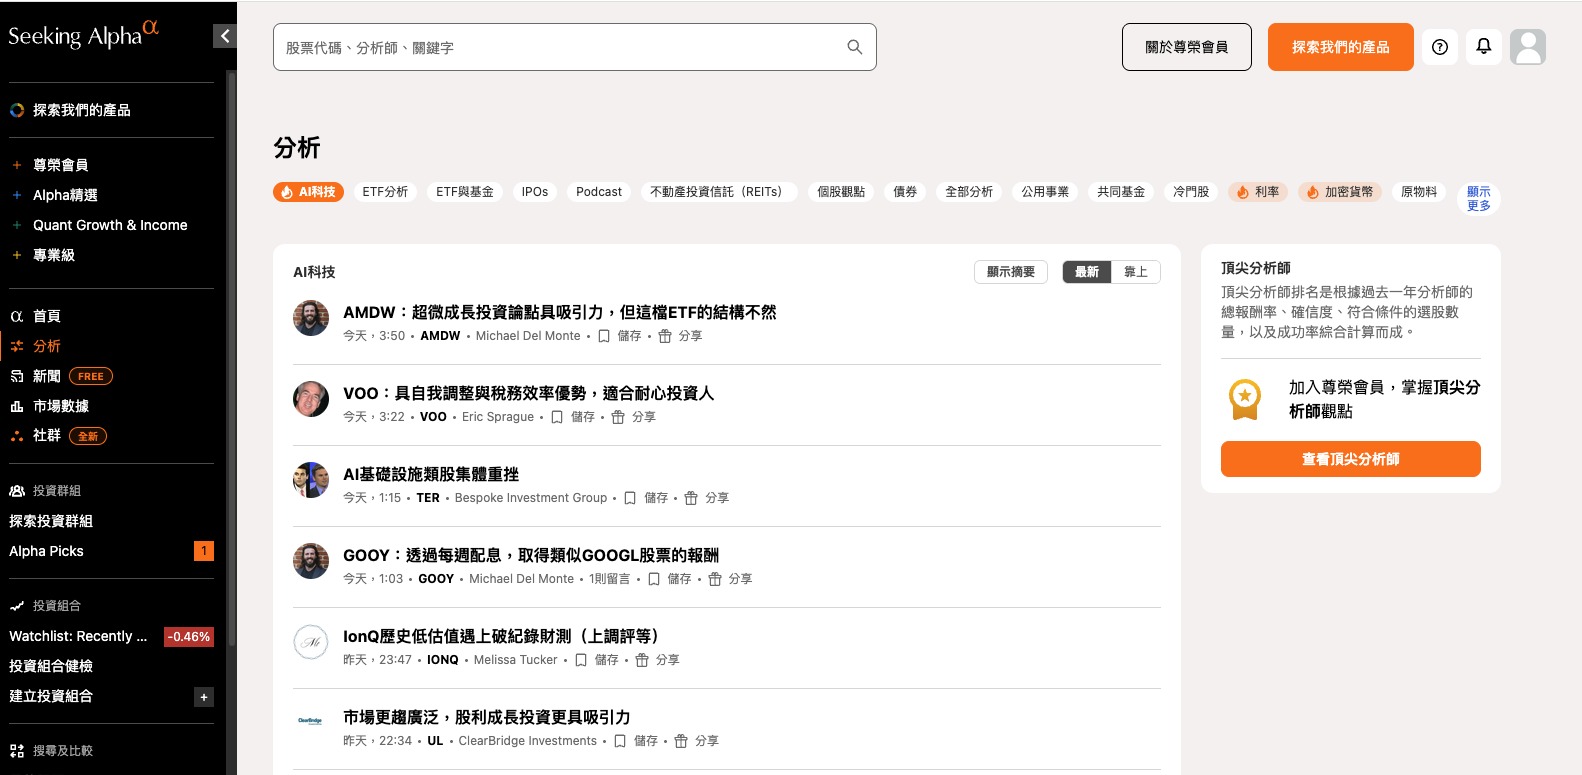Open 探索投資群組 in the sidebar
Viewport: 1582px width, 775px height.
[51, 521]
